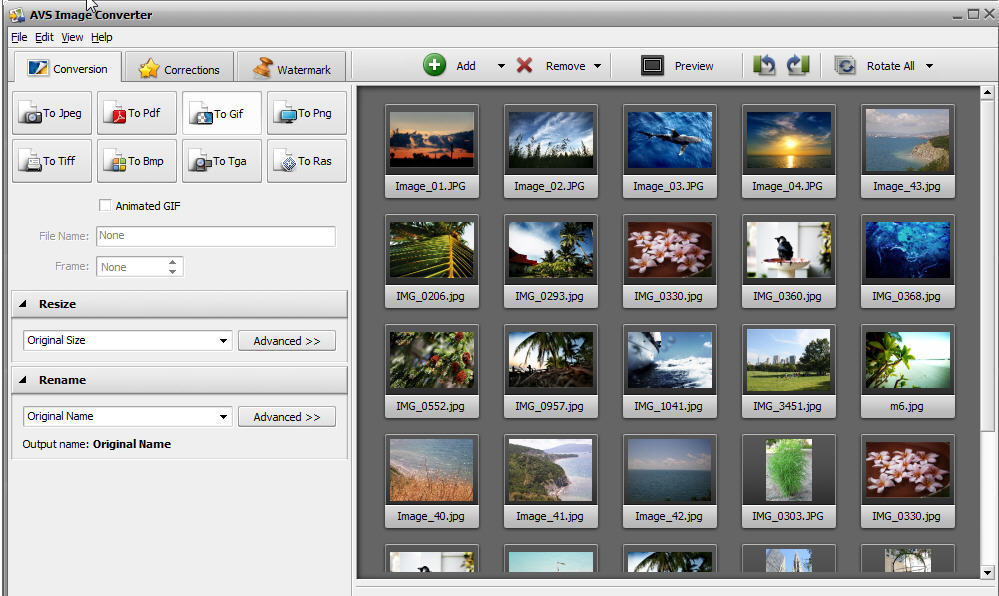The image size is (999, 596).
Task: Choose the To Gif output format
Action: point(221,113)
